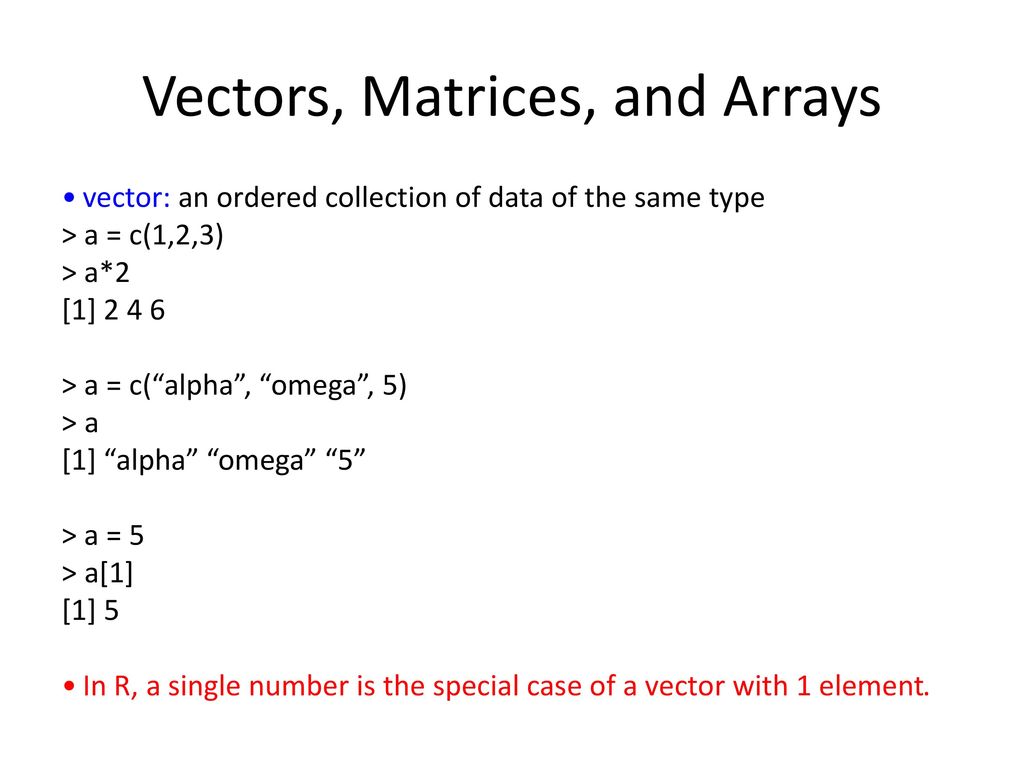Select the output '[1] 2 4 6'
This screenshot has height=768, width=1024.
point(114,310)
